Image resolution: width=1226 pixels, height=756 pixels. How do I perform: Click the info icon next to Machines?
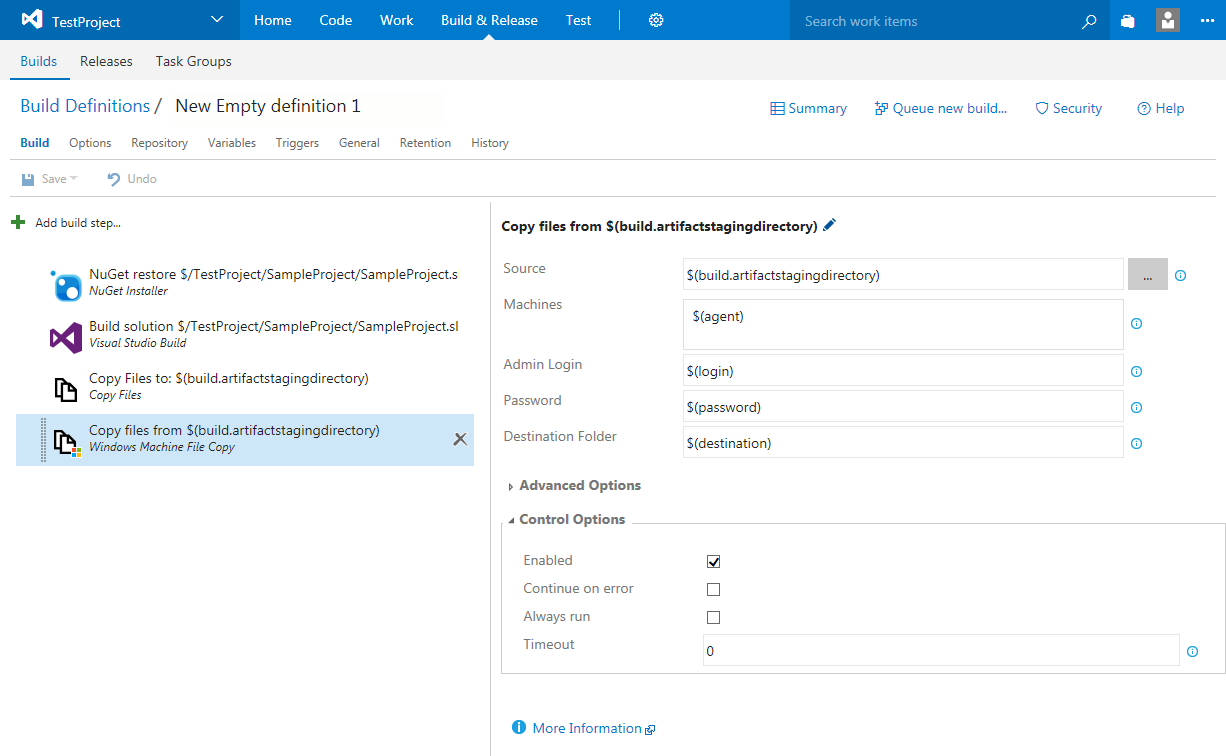tap(1136, 324)
